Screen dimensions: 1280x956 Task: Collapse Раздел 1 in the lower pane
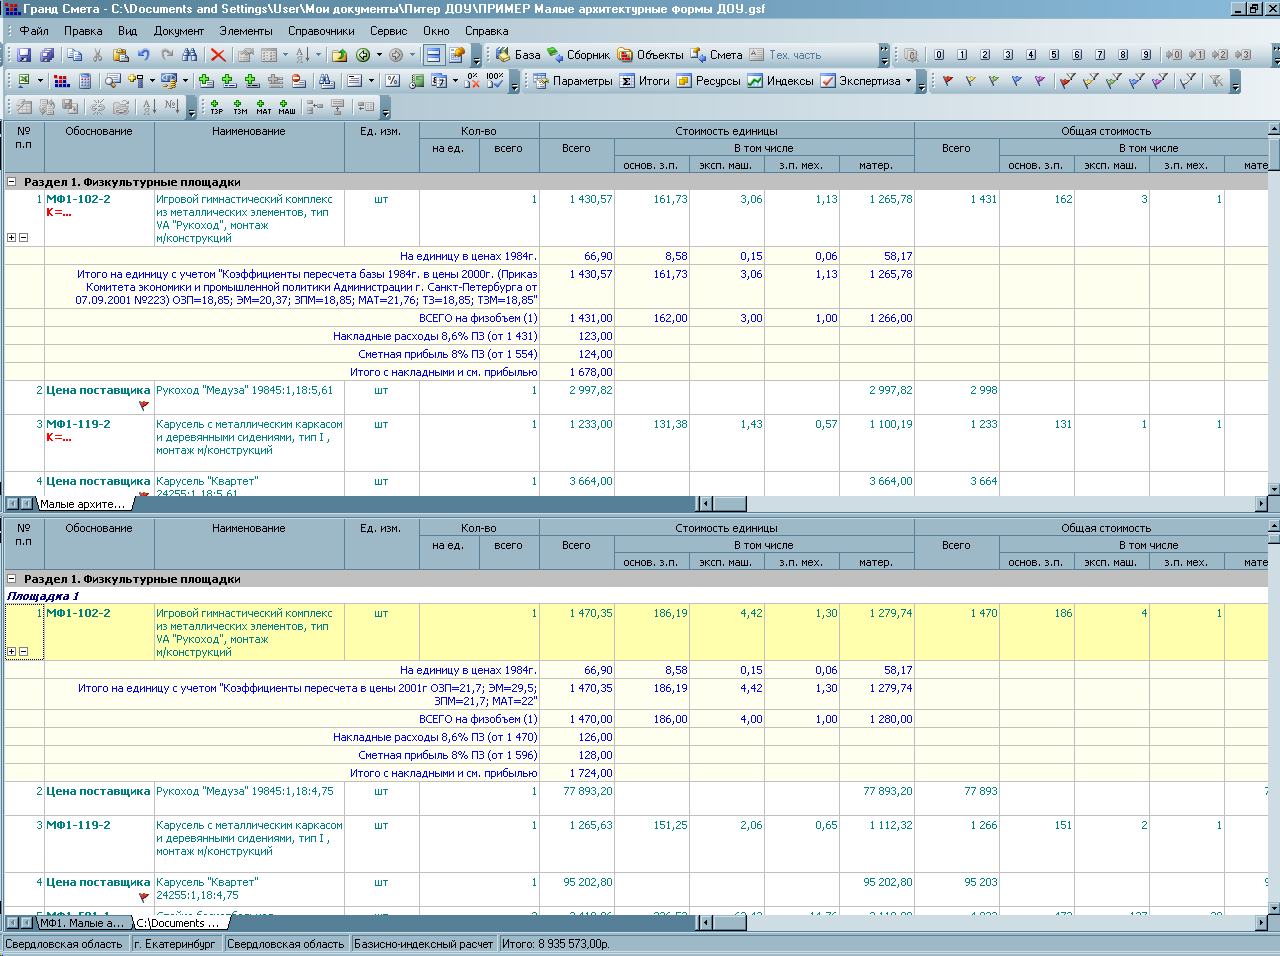tap(12, 579)
